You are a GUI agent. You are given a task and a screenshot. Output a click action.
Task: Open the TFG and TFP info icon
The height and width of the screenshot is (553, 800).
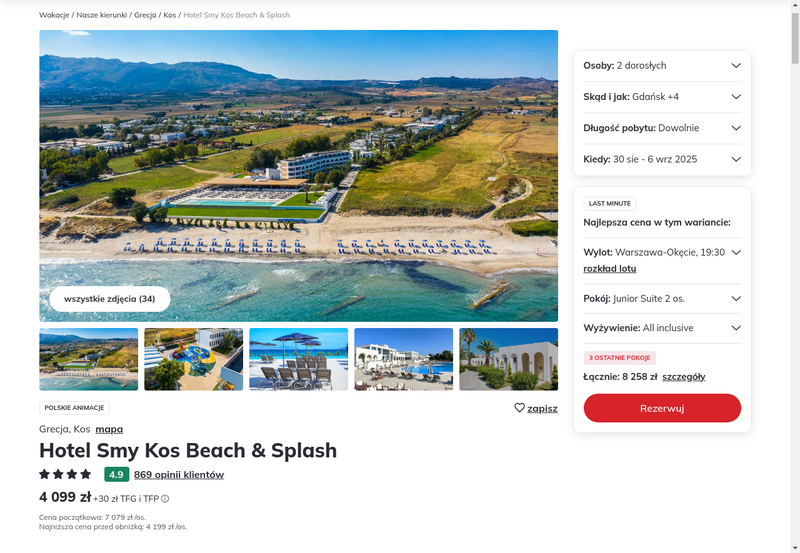(165, 499)
